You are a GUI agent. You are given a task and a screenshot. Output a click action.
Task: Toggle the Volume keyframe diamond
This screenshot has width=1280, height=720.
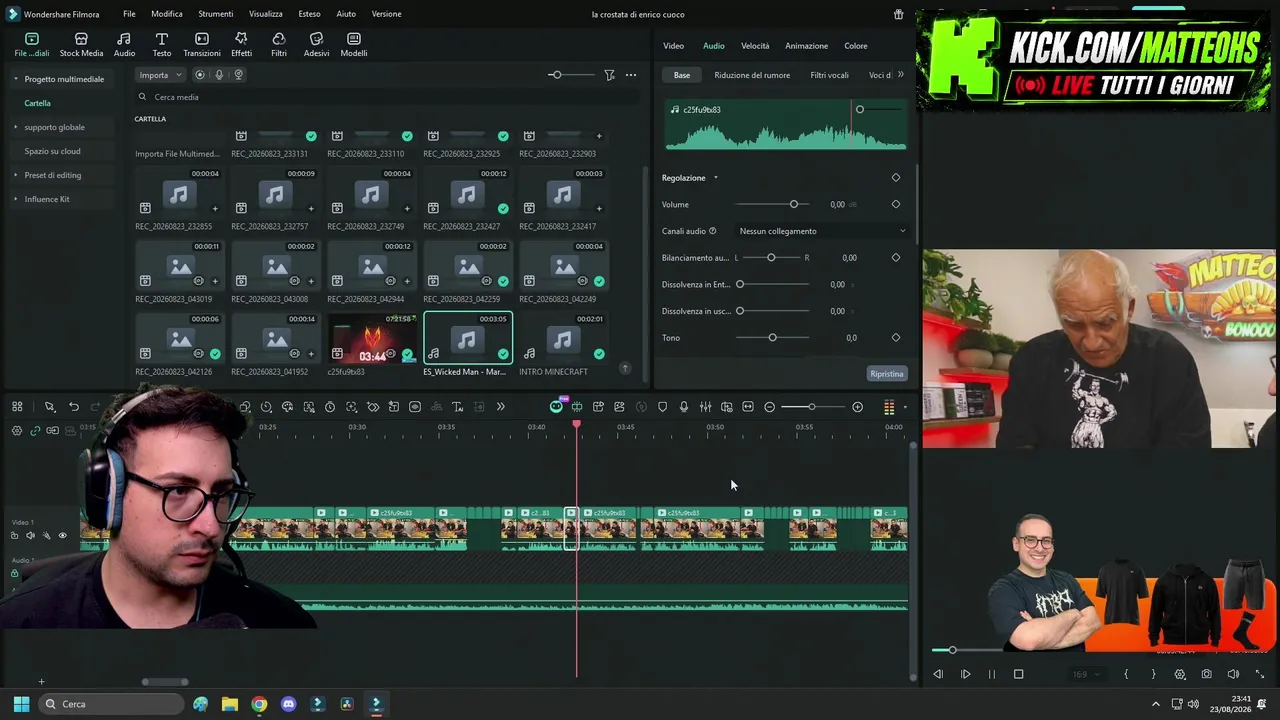tap(896, 204)
